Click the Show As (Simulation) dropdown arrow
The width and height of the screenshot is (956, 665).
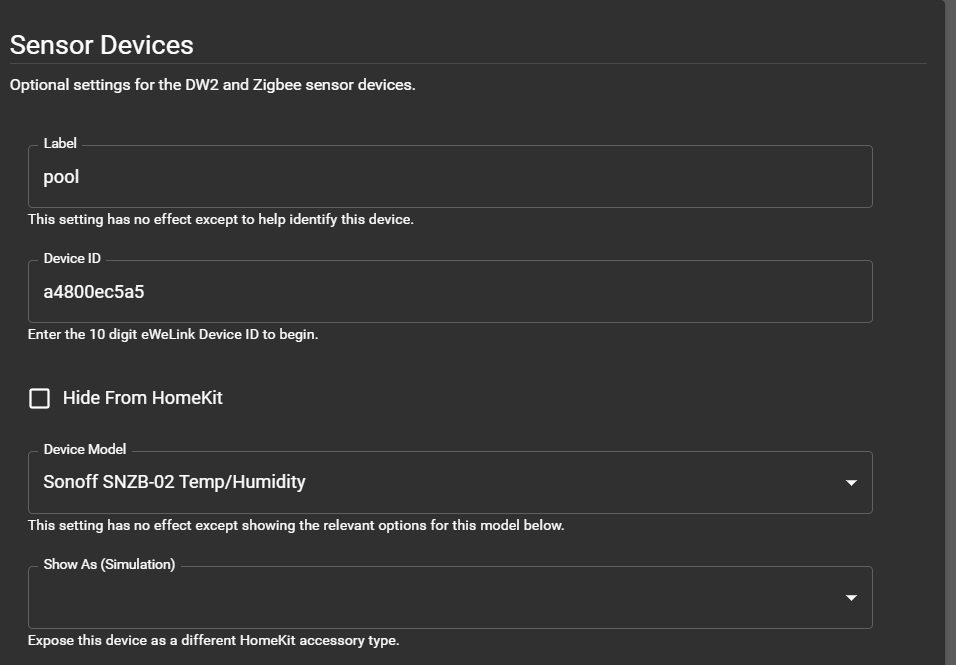pos(851,598)
